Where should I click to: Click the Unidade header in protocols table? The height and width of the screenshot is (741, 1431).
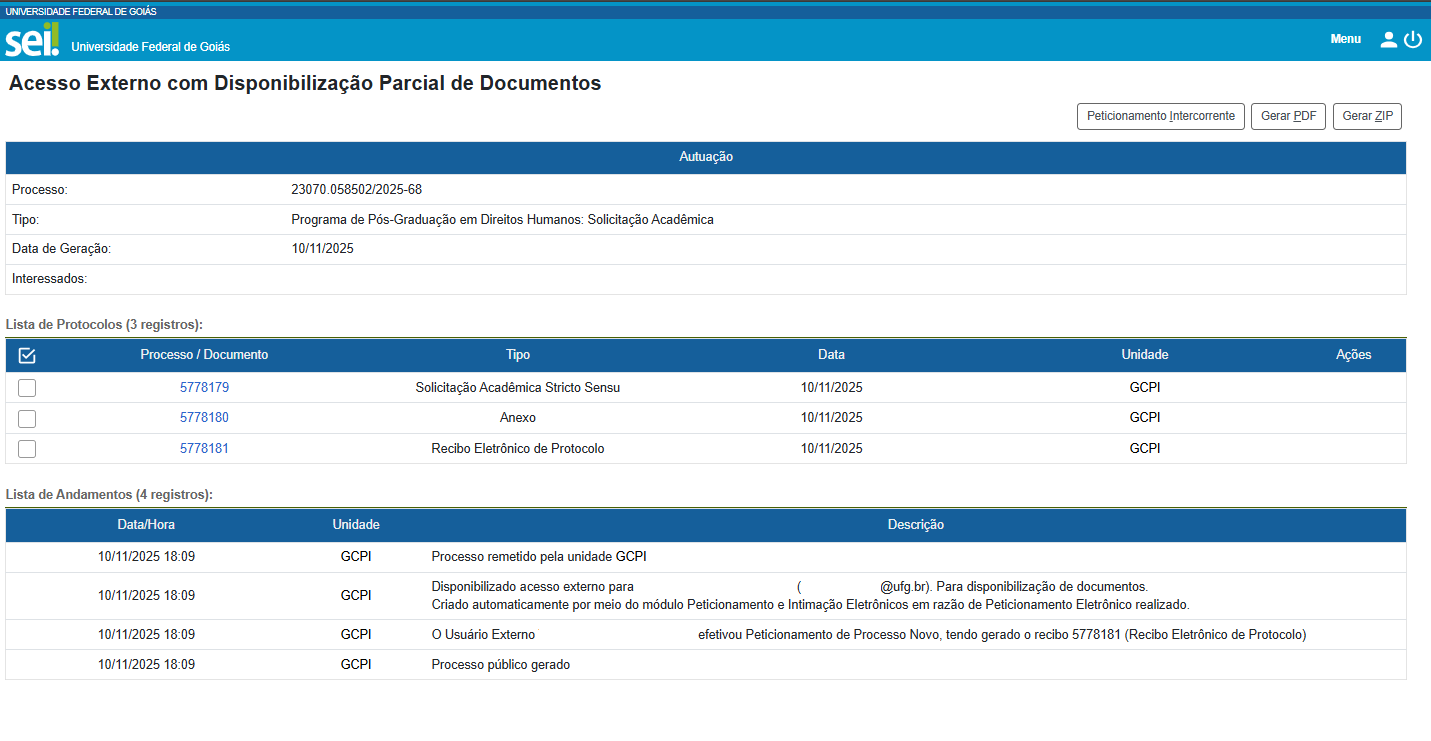coord(1144,355)
